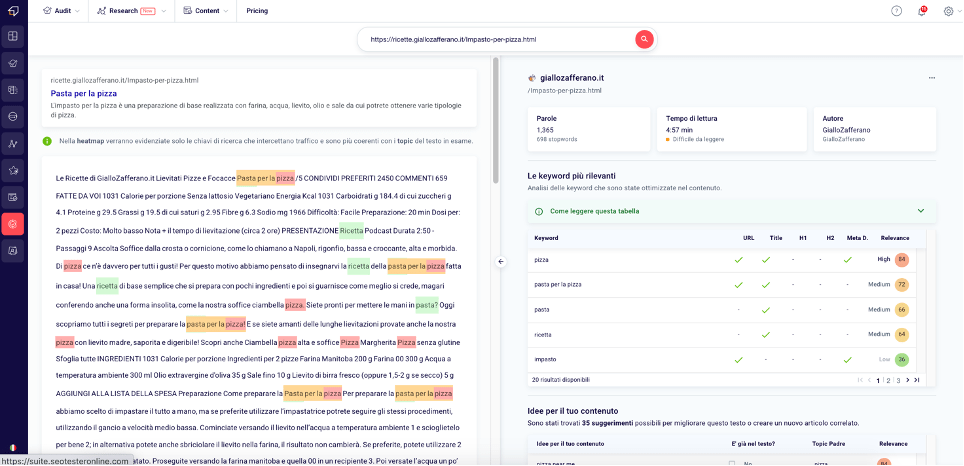Select the active red sidebar tool icon

[13, 224]
